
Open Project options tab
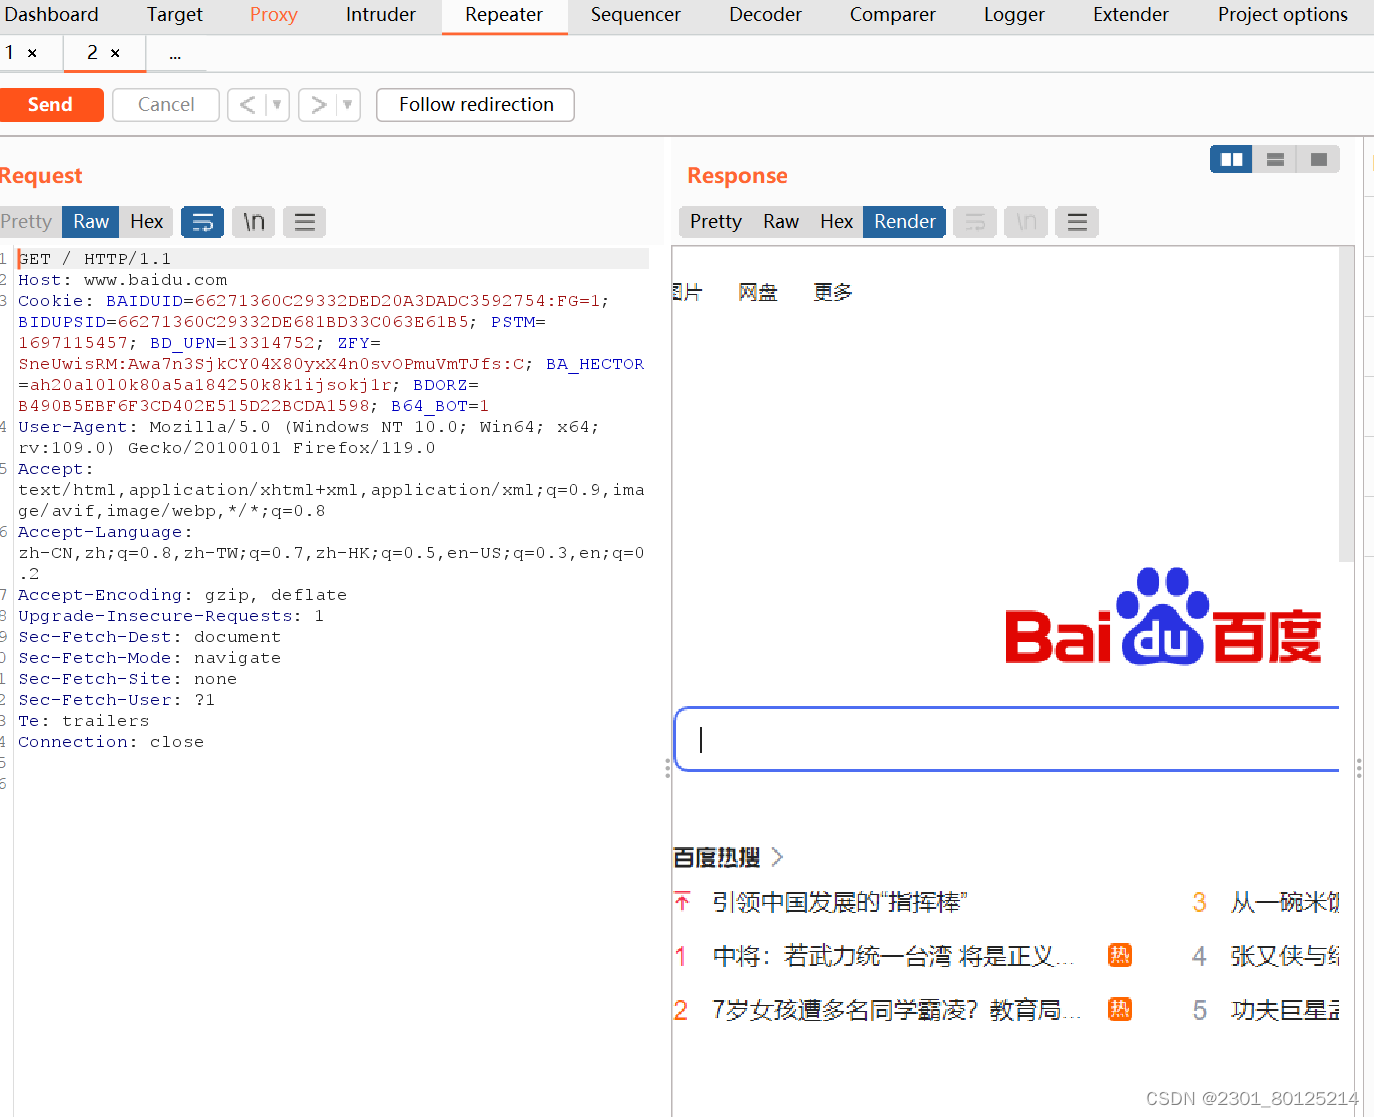tap(1283, 15)
